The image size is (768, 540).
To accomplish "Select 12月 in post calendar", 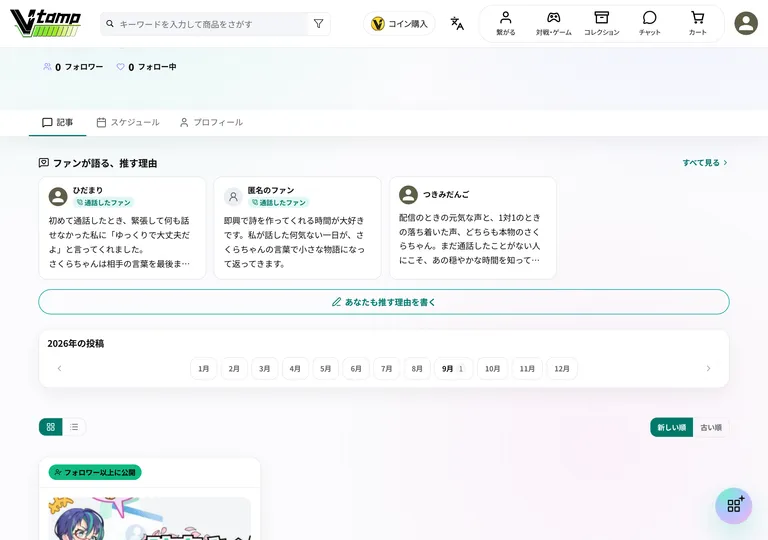I will (562, 368).
